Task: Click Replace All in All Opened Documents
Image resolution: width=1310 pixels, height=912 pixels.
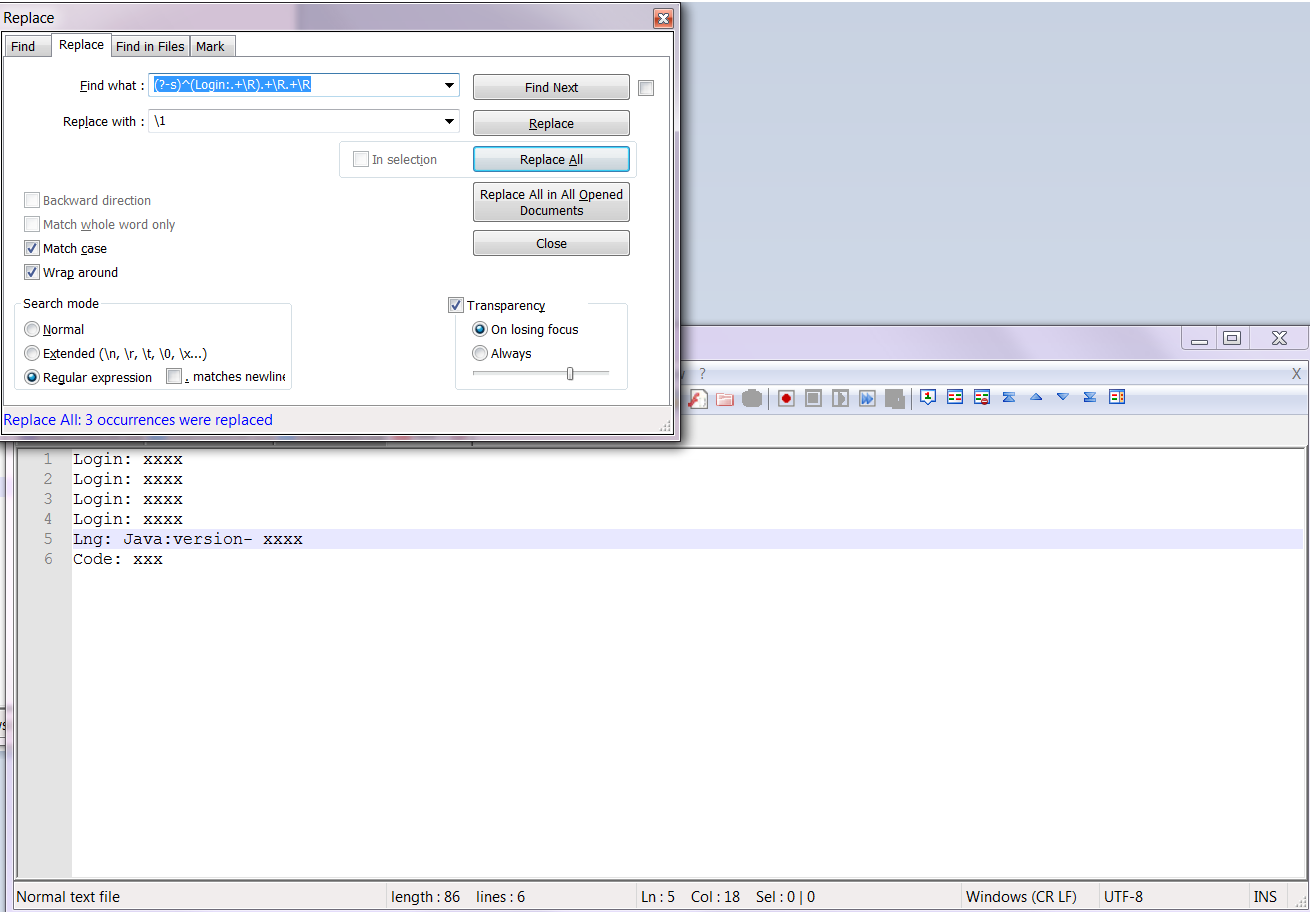Action: coord(551,202)
